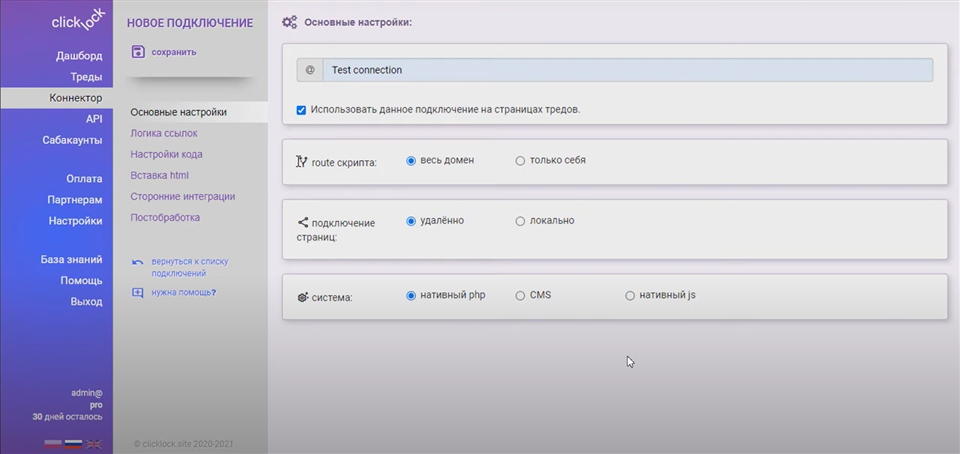
Task: Click the save floppy disk icon
Action: click(x=138, y=52)
